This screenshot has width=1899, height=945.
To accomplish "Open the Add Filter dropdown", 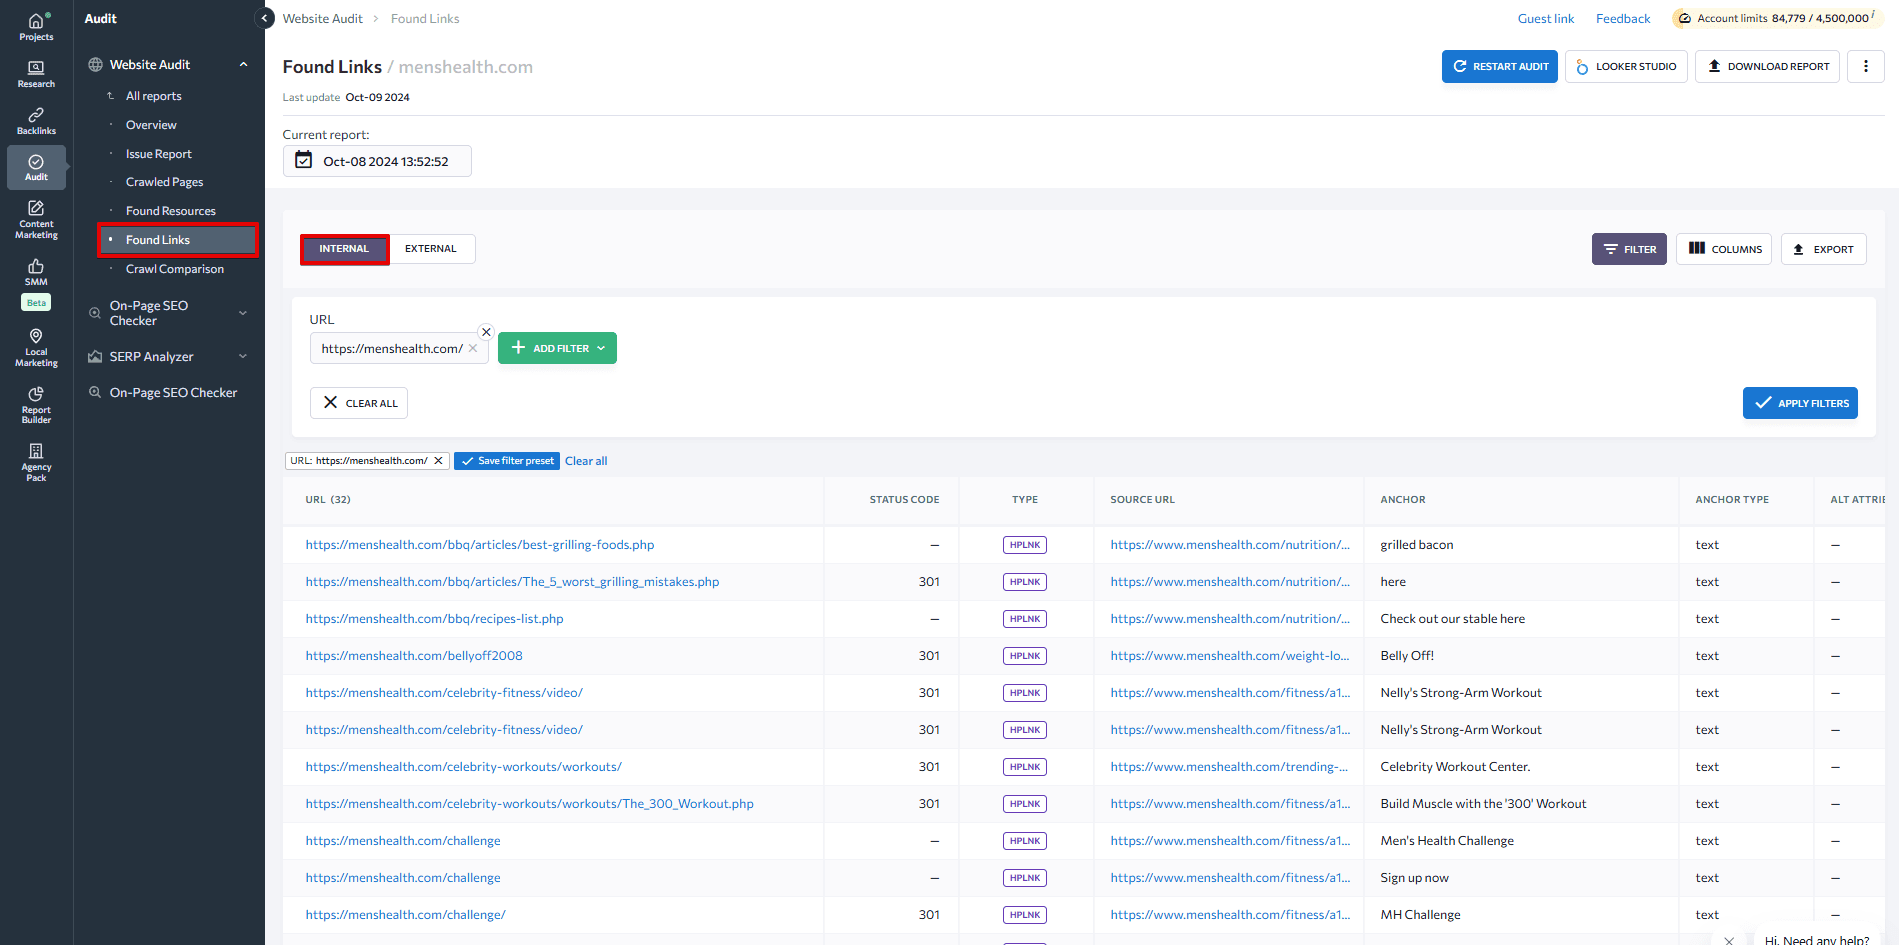I will (x=557, y=348).
